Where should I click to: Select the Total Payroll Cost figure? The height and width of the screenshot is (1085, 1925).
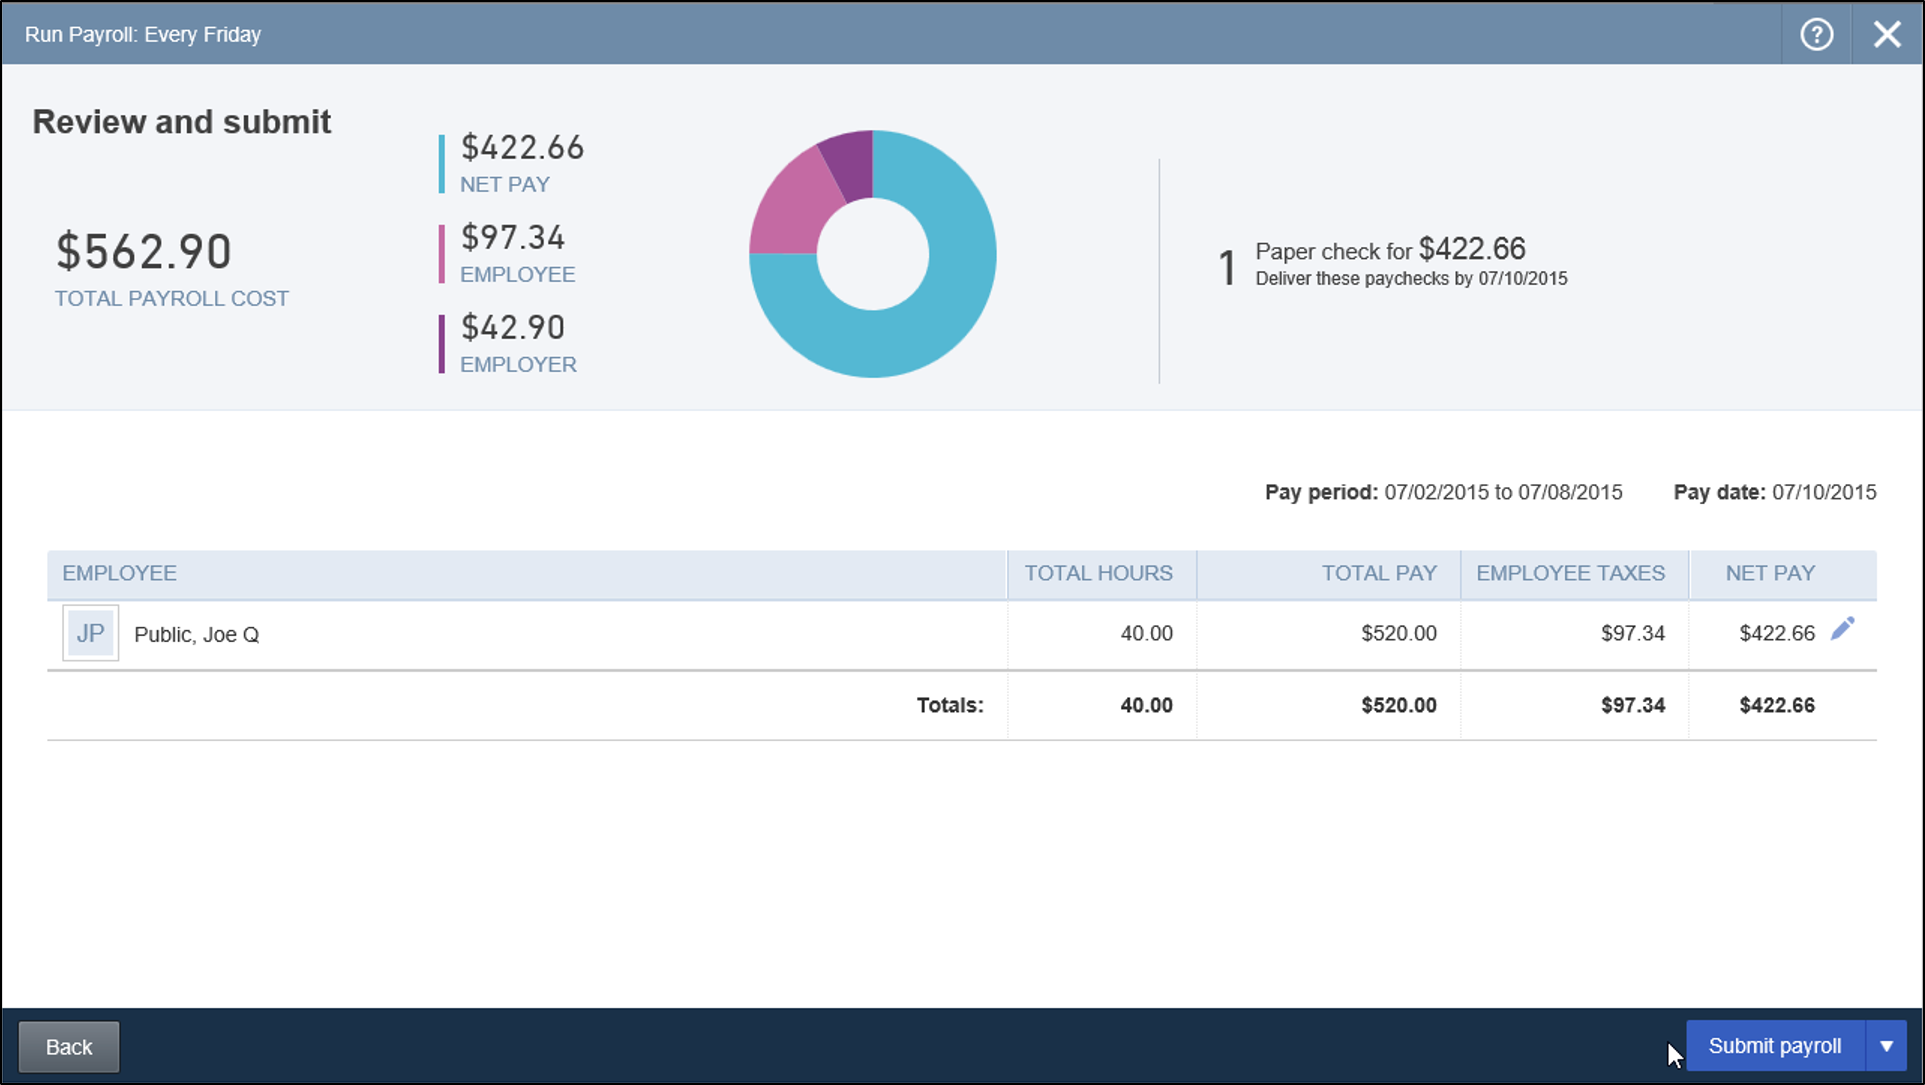143,252
